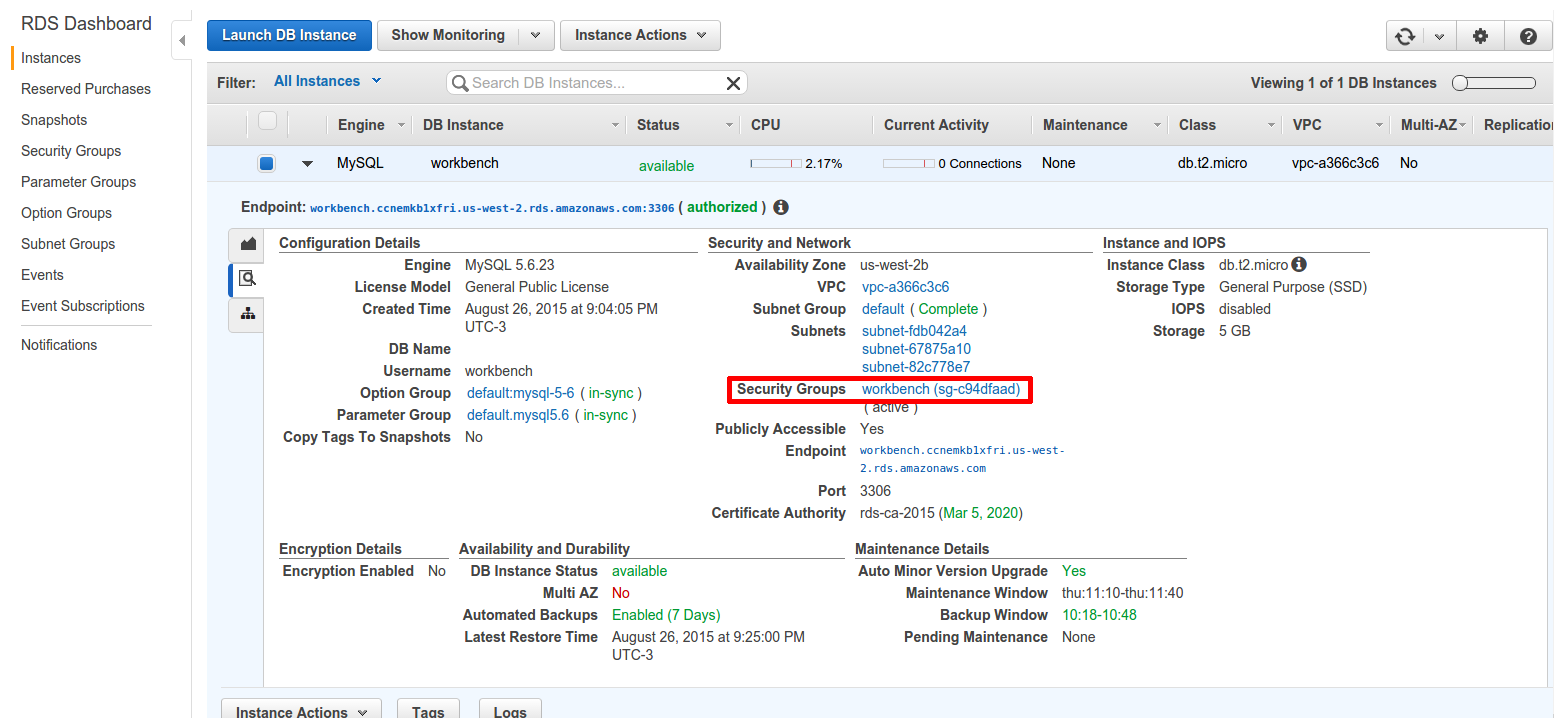Open Subnet Groups in the sidebar
This screenshot has height=718, width=1554.
click(68, 244)
